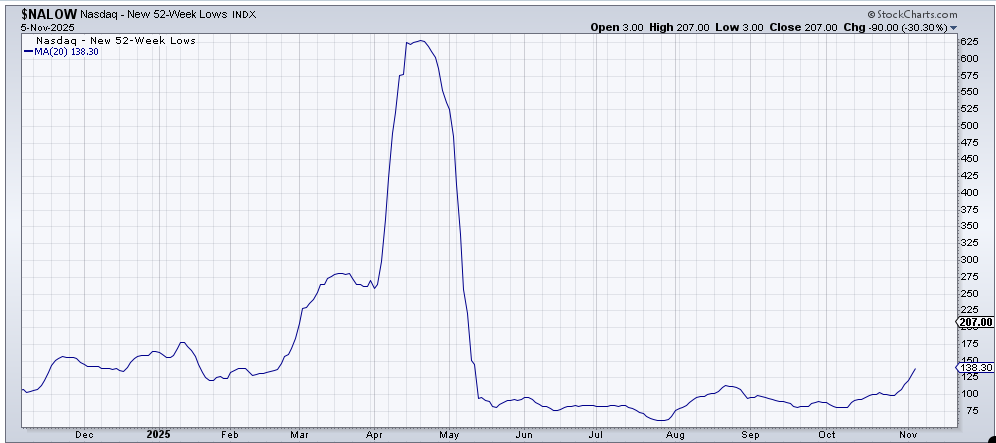Click the Open 3.00 value in header
996x443 pixels.
(x=617, y=28)
